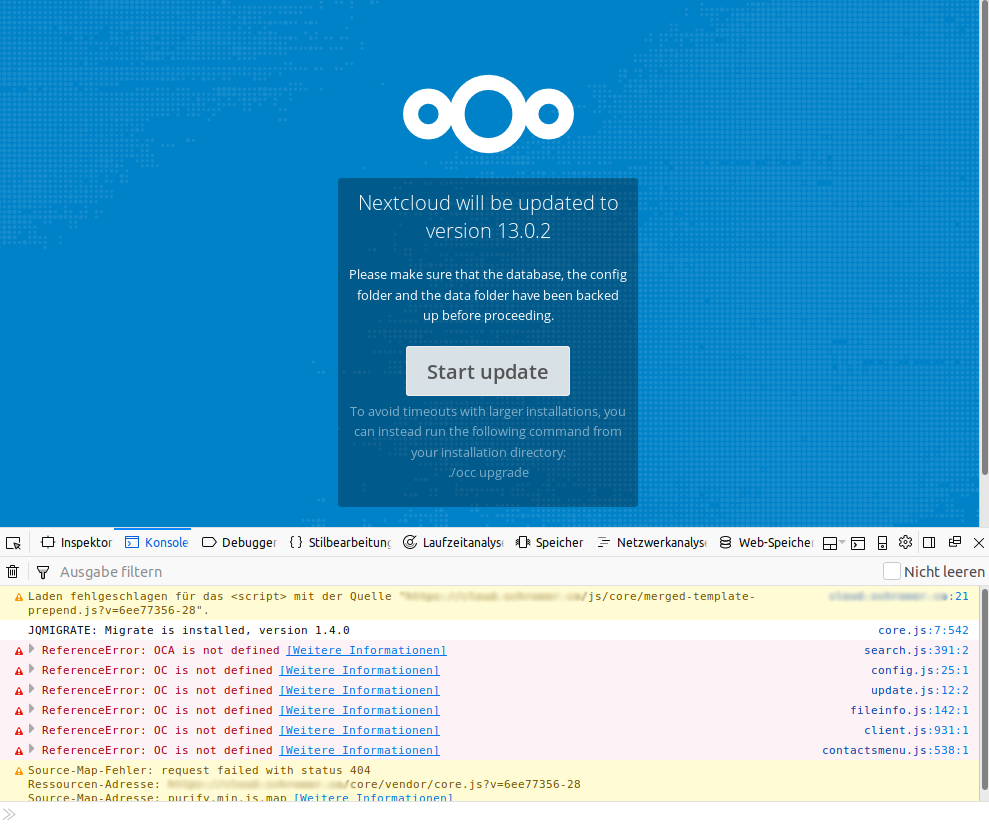Expand the update.js ReferenceError entry

tap(31, 690)
